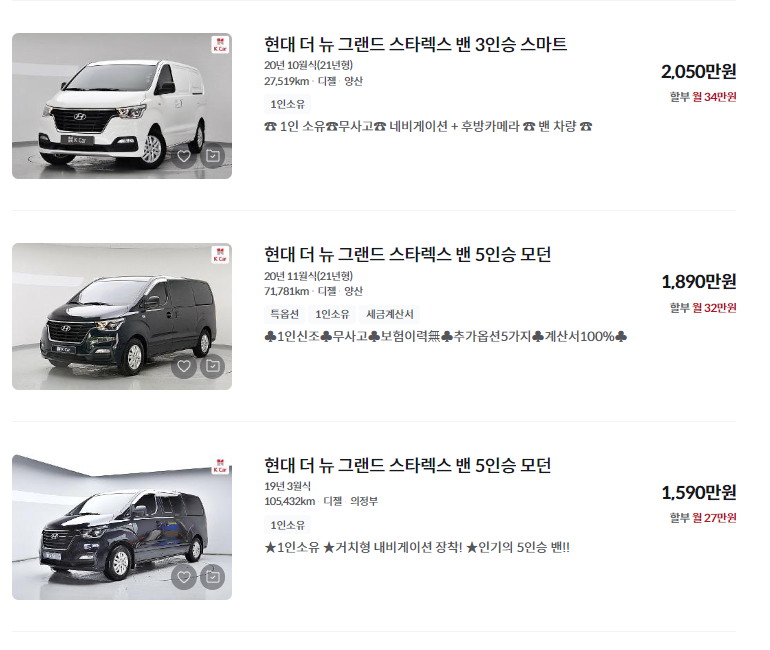Click compare folder icon on 1,590만원 listing
Screen dimensions: 770x650
click(213, 577)
